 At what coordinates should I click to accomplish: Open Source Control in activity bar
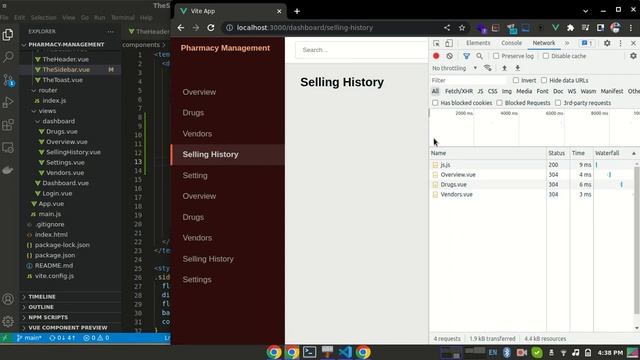pyautogui.click(x=8, y=80)
